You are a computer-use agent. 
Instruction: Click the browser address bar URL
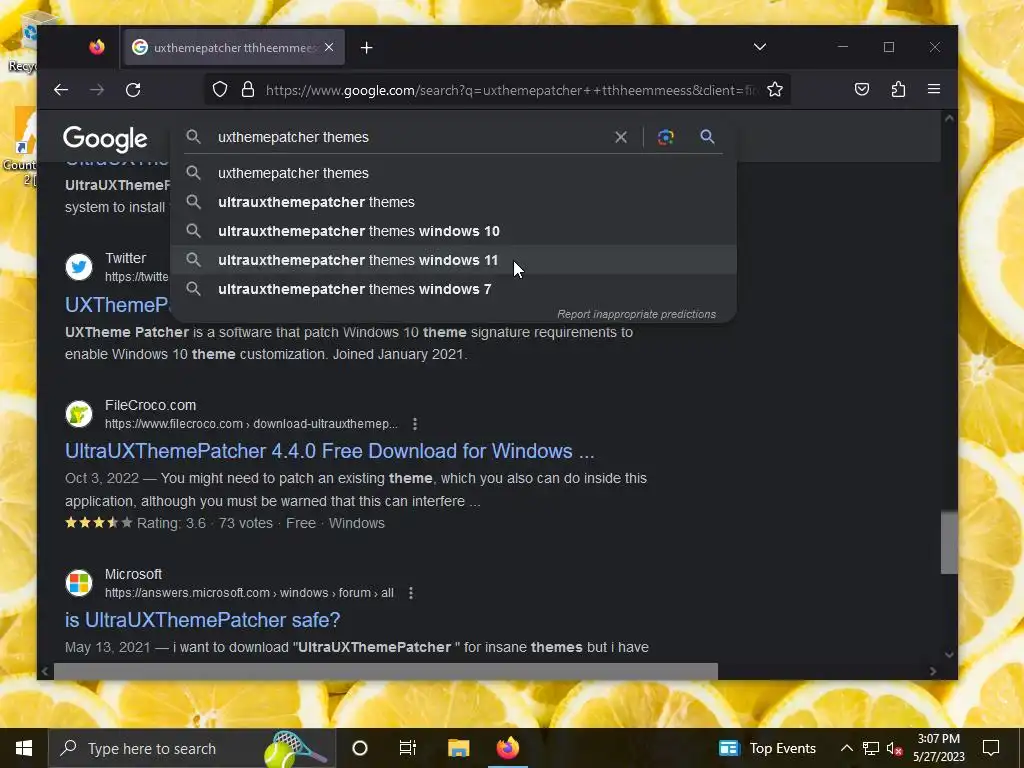coord(511,90)
